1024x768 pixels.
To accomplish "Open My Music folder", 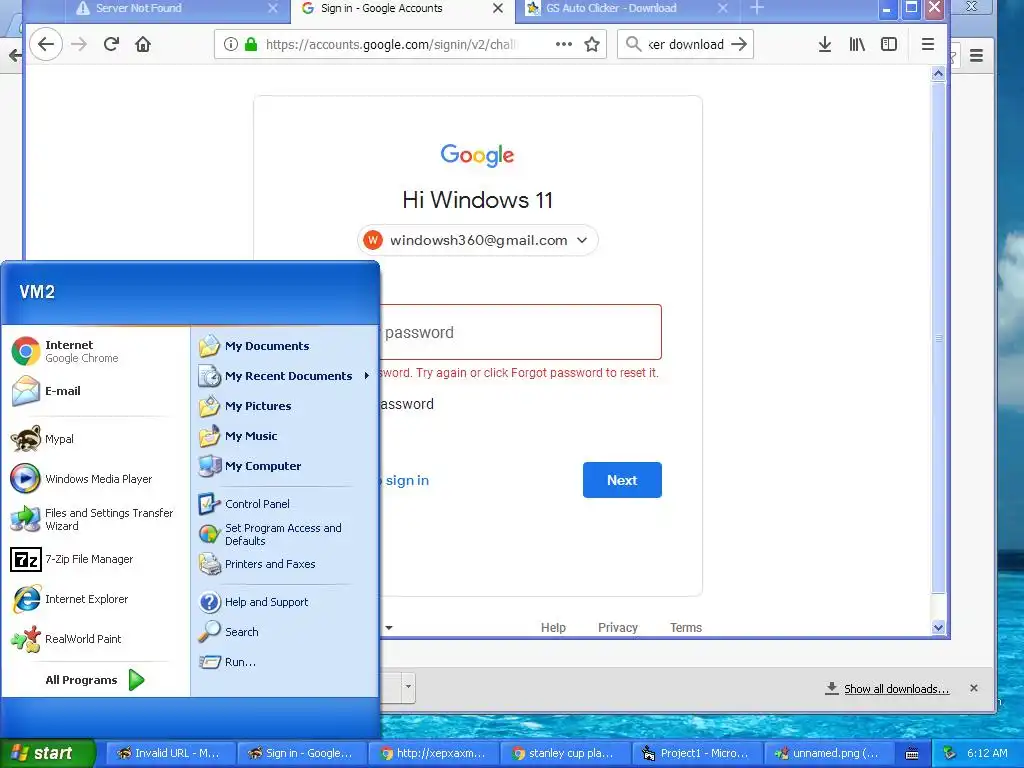I will tap(285, 436).
